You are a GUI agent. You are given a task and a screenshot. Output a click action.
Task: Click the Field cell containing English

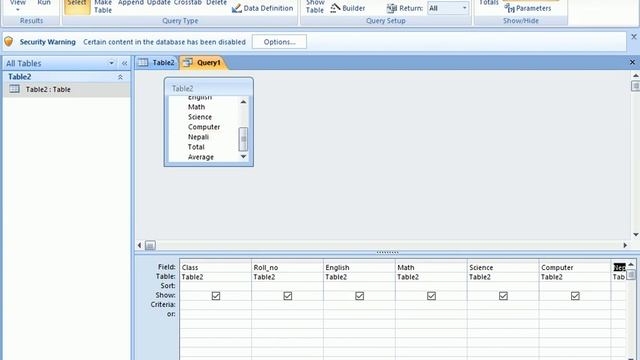pyautogui.click(x=359, y=267)
